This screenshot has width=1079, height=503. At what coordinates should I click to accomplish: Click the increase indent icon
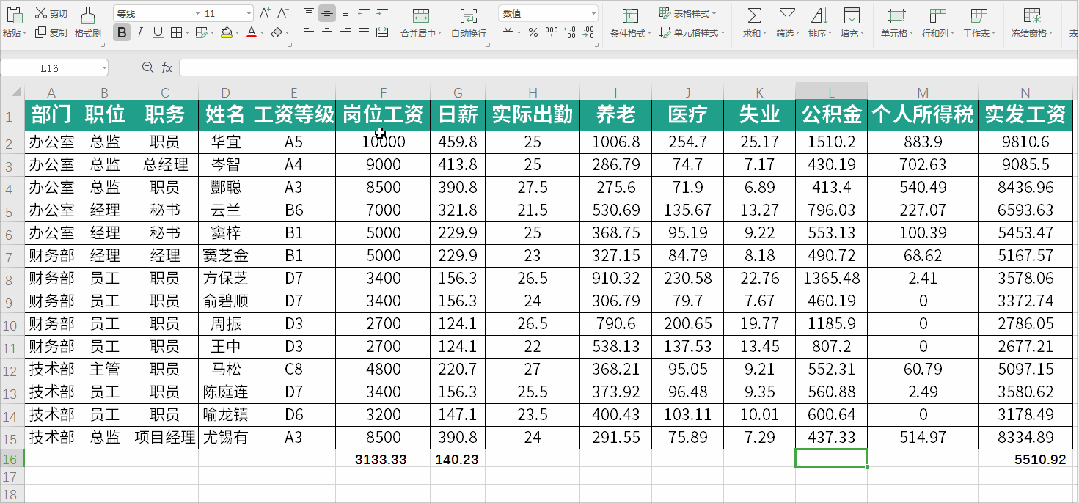point(382,13)
